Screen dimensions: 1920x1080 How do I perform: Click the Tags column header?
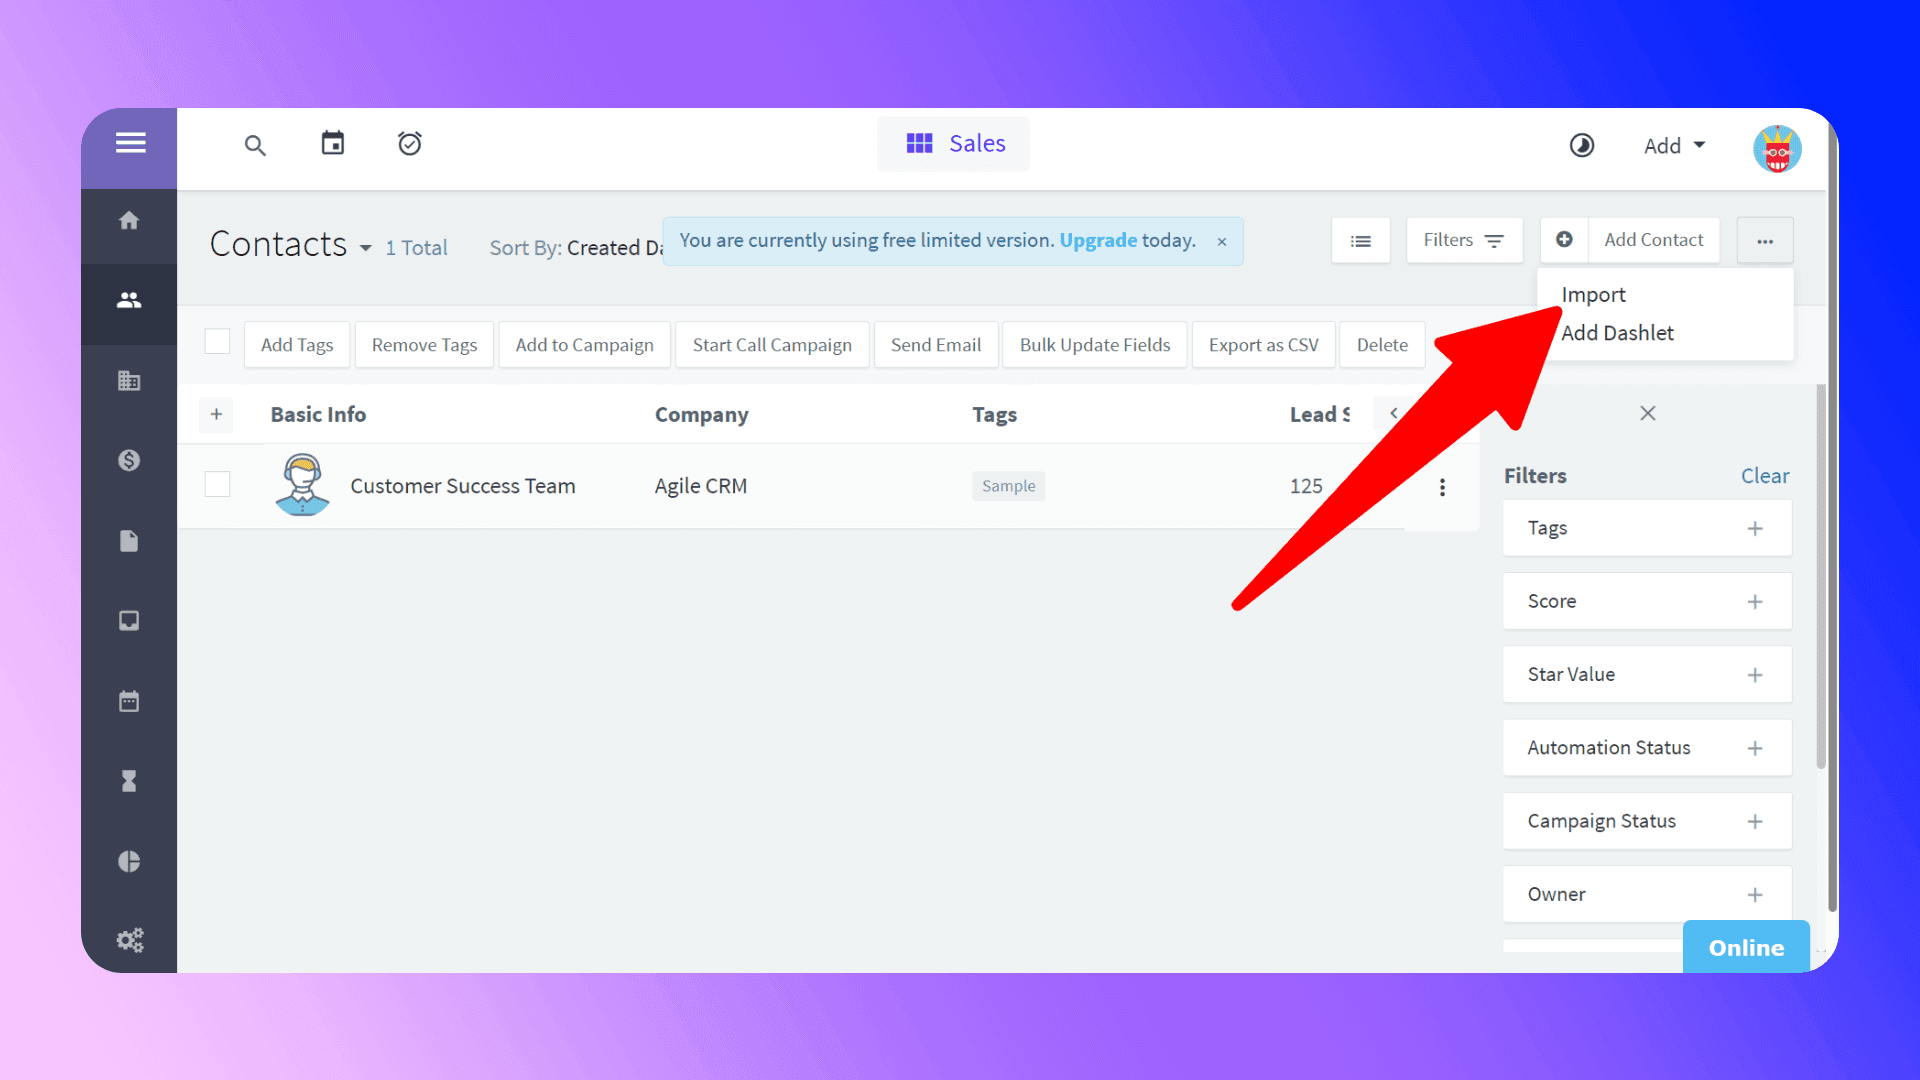pyautogui.click(x=994, y=415)
